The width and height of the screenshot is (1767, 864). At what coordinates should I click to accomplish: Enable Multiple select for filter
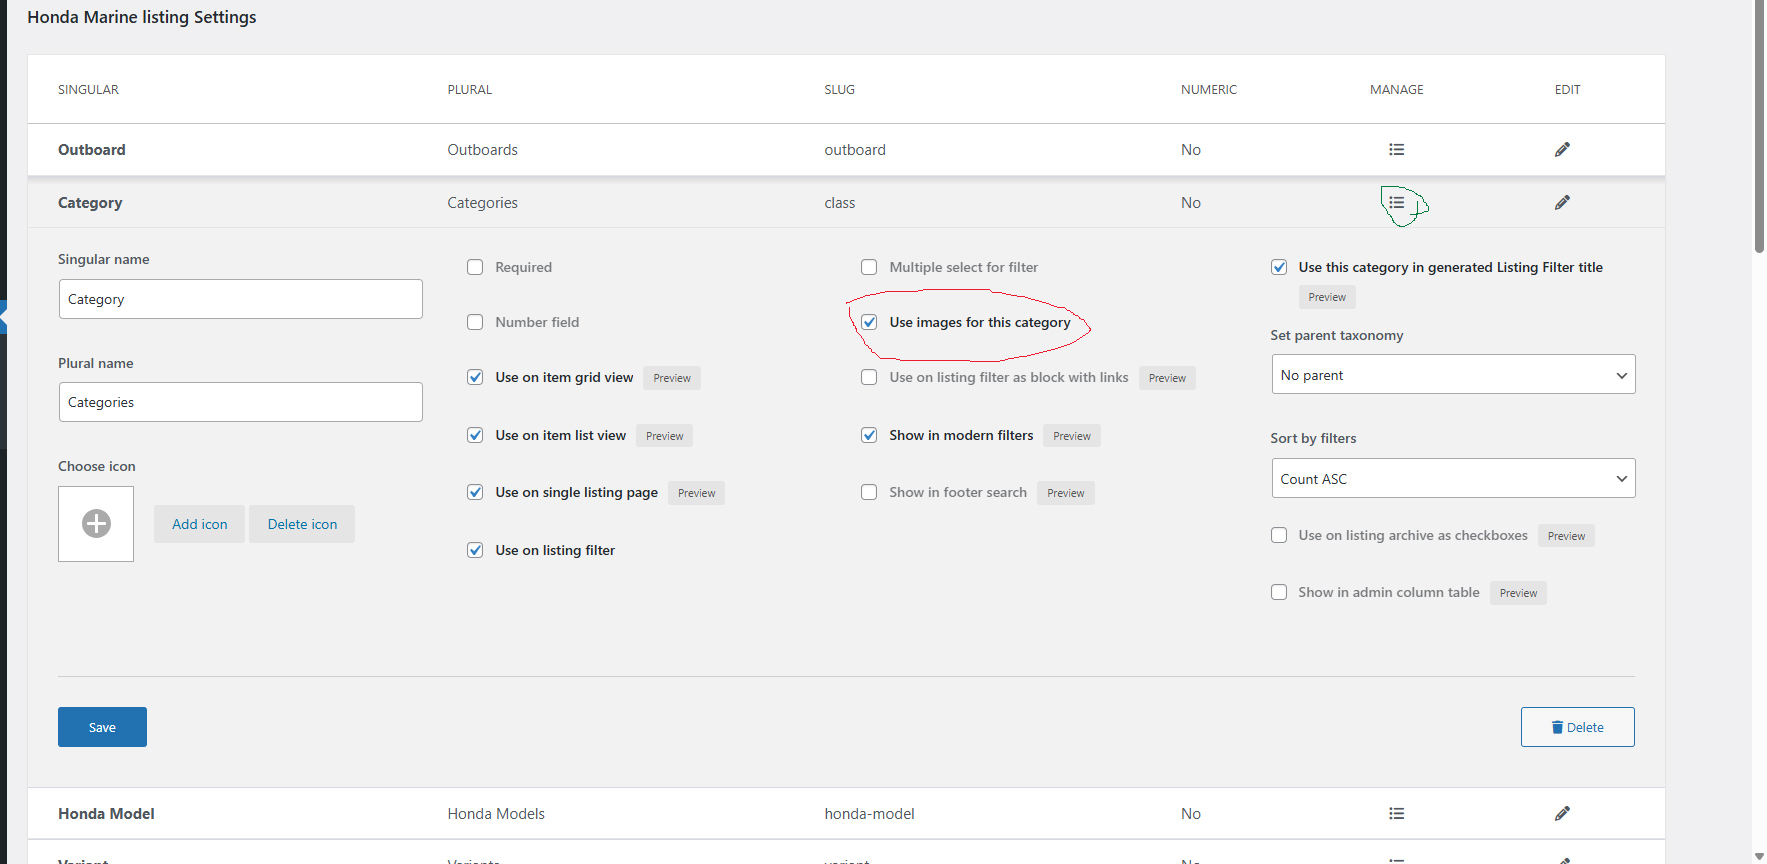point(869,267)
